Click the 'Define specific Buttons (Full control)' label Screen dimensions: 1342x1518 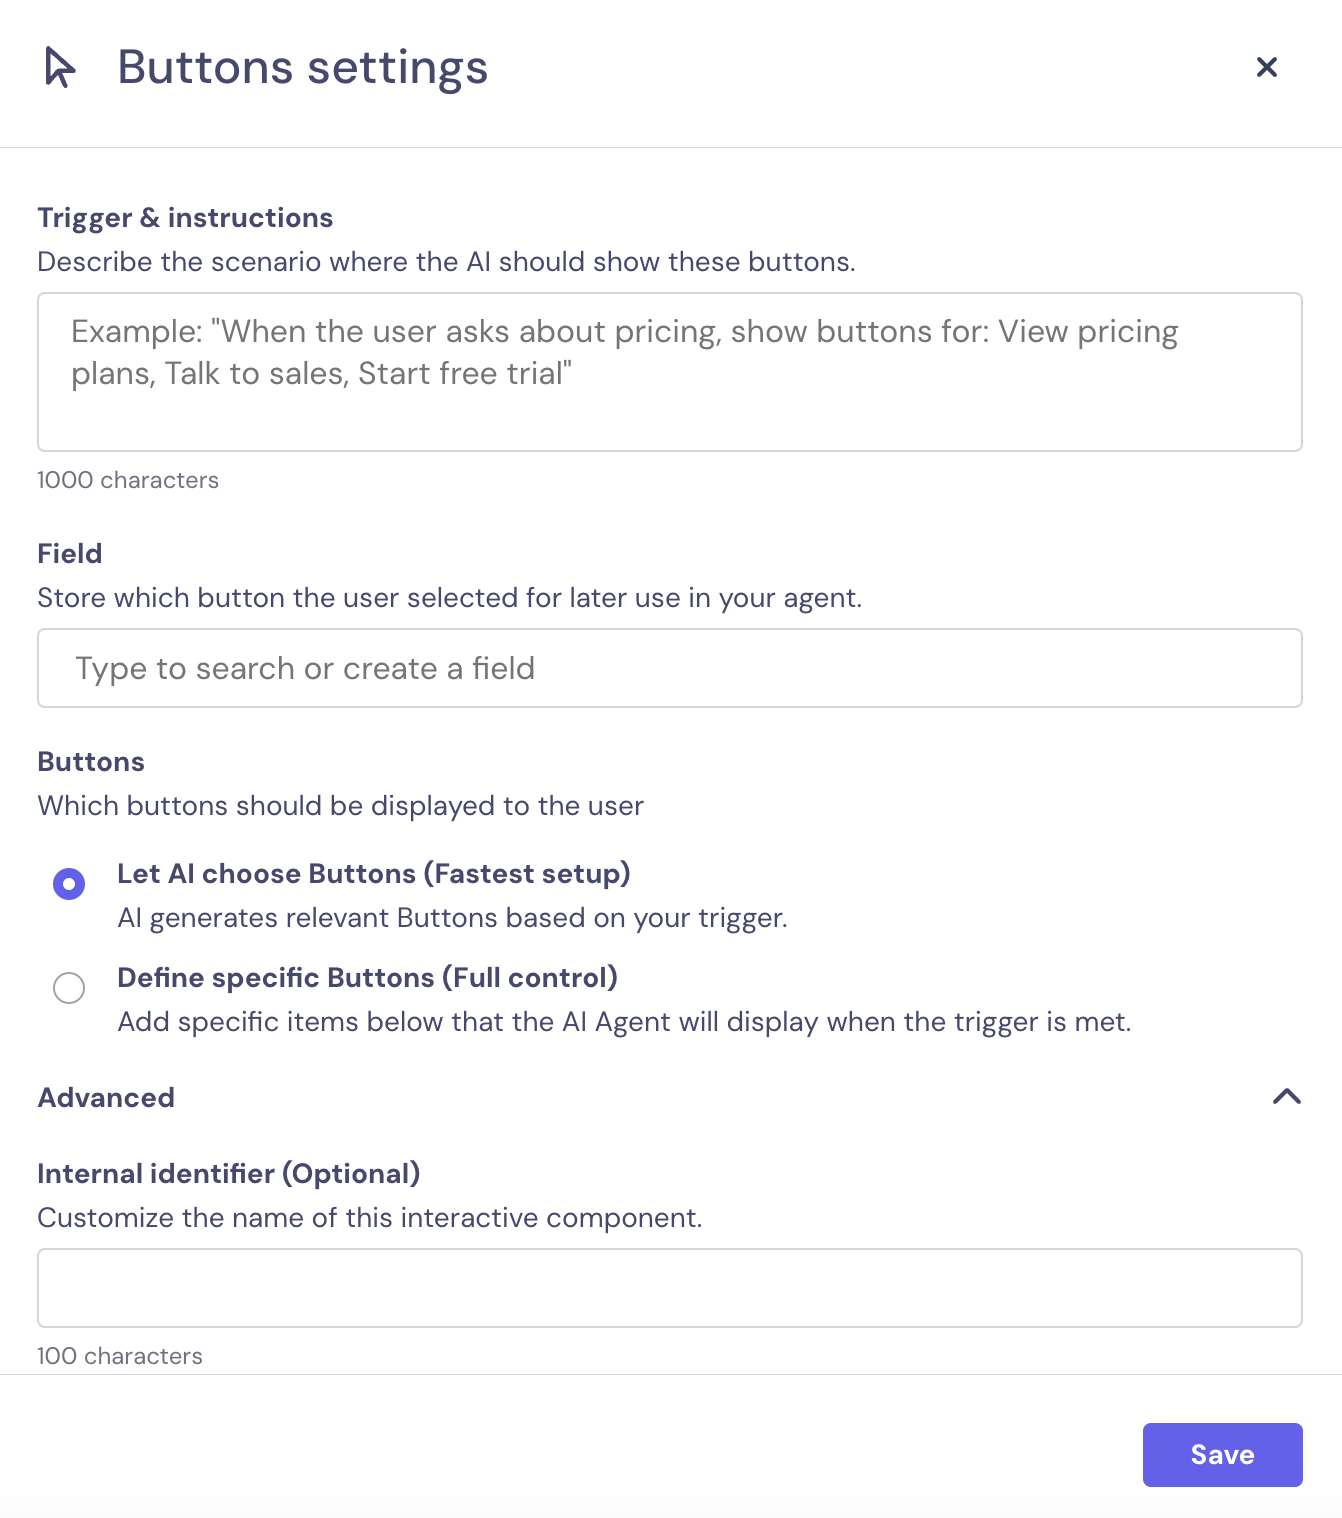click(x=367, y=978)
